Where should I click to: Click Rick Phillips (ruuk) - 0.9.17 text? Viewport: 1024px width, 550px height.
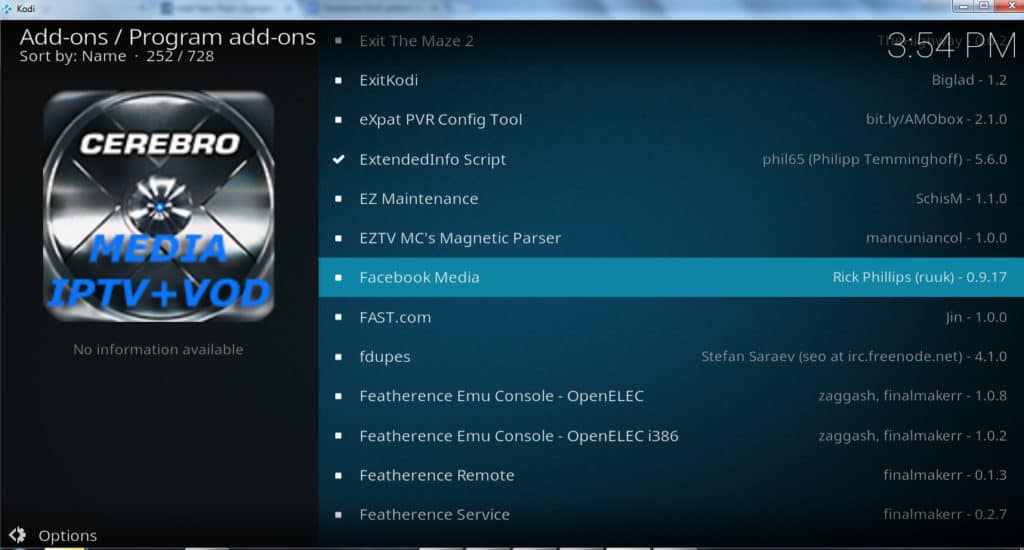pos(920,277)
